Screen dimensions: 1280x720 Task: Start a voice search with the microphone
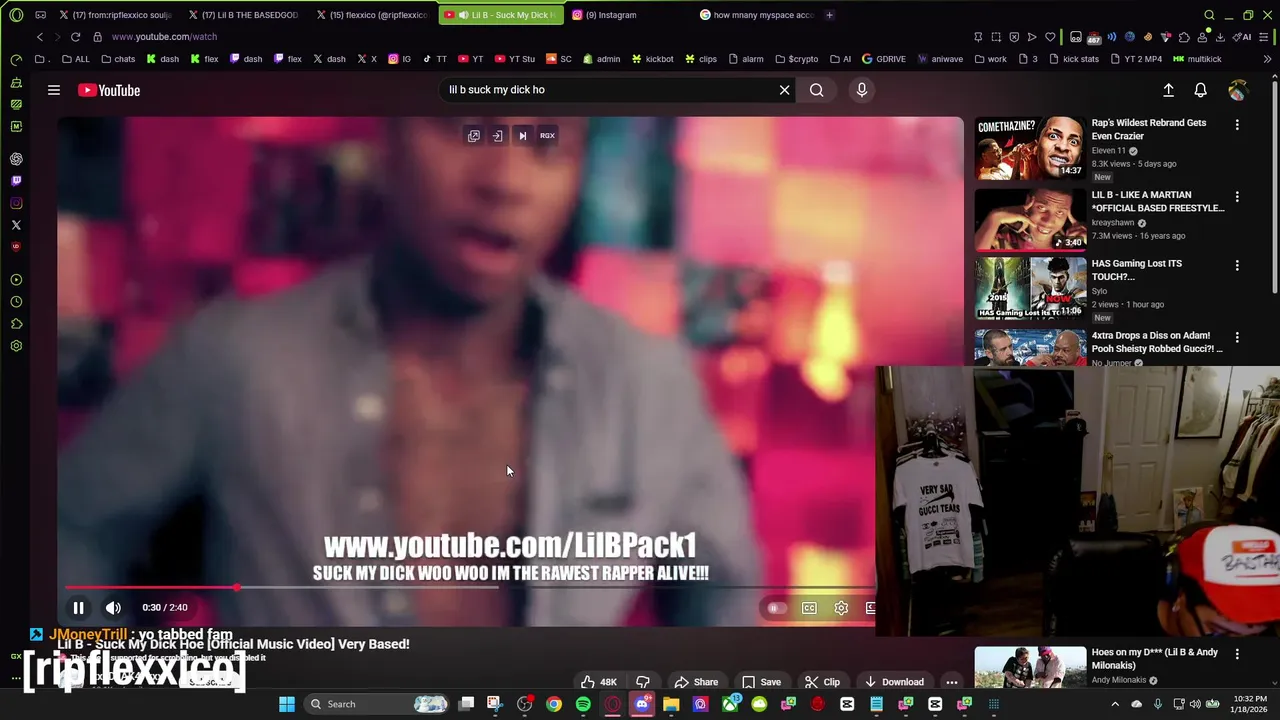pos(862,90)
